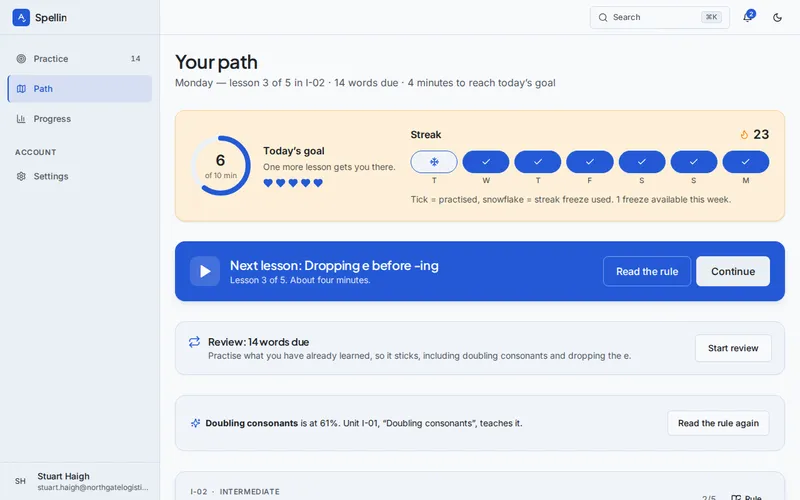Click the Practice target icon

coord(21,59)
